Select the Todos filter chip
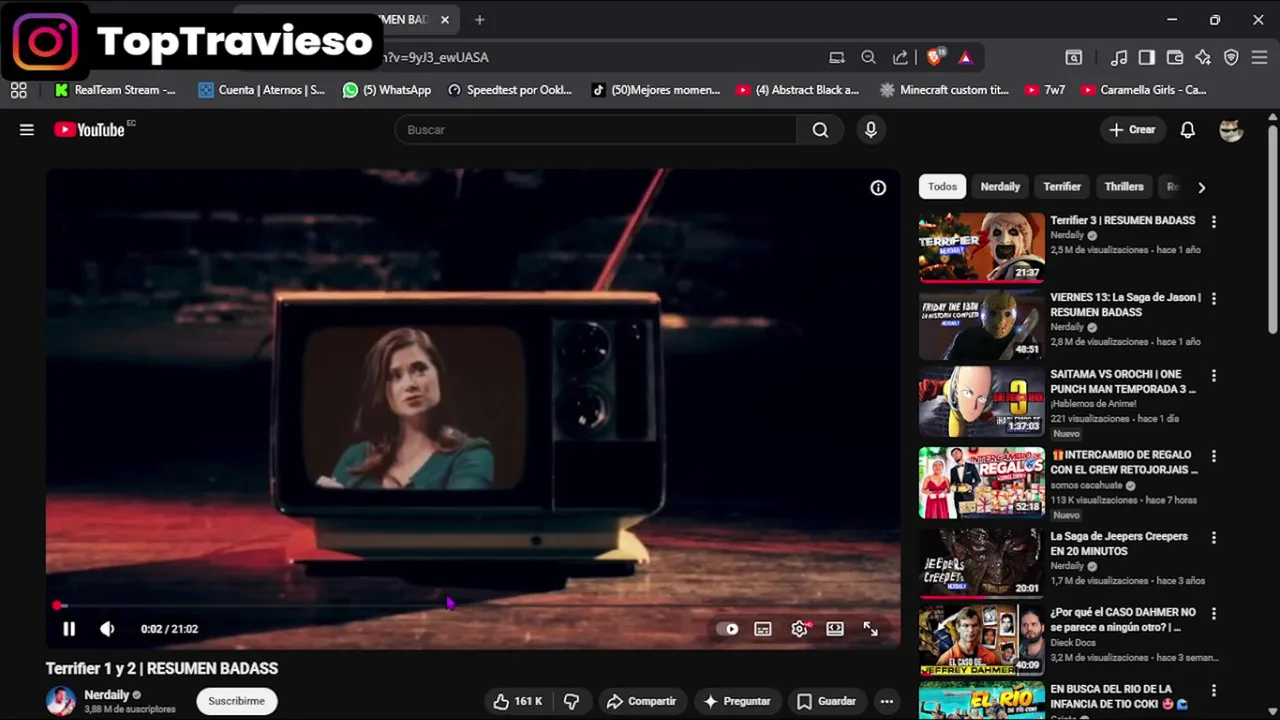This screenshot has height=720, width=1280. pos(942,187)
